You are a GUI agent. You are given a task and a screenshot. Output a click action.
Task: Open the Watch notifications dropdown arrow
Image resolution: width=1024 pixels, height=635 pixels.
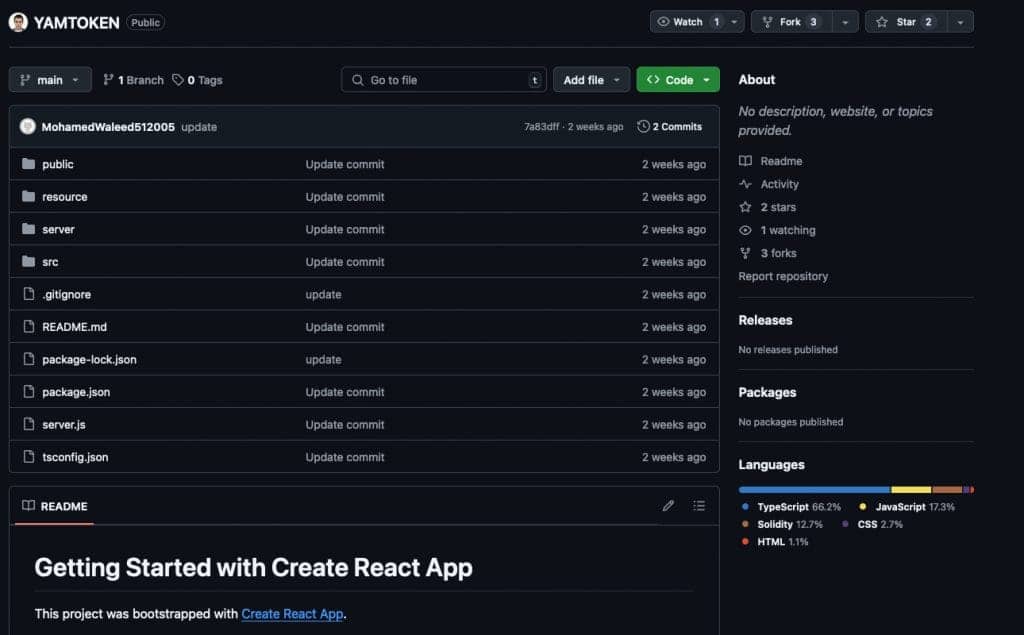(735, 22)
